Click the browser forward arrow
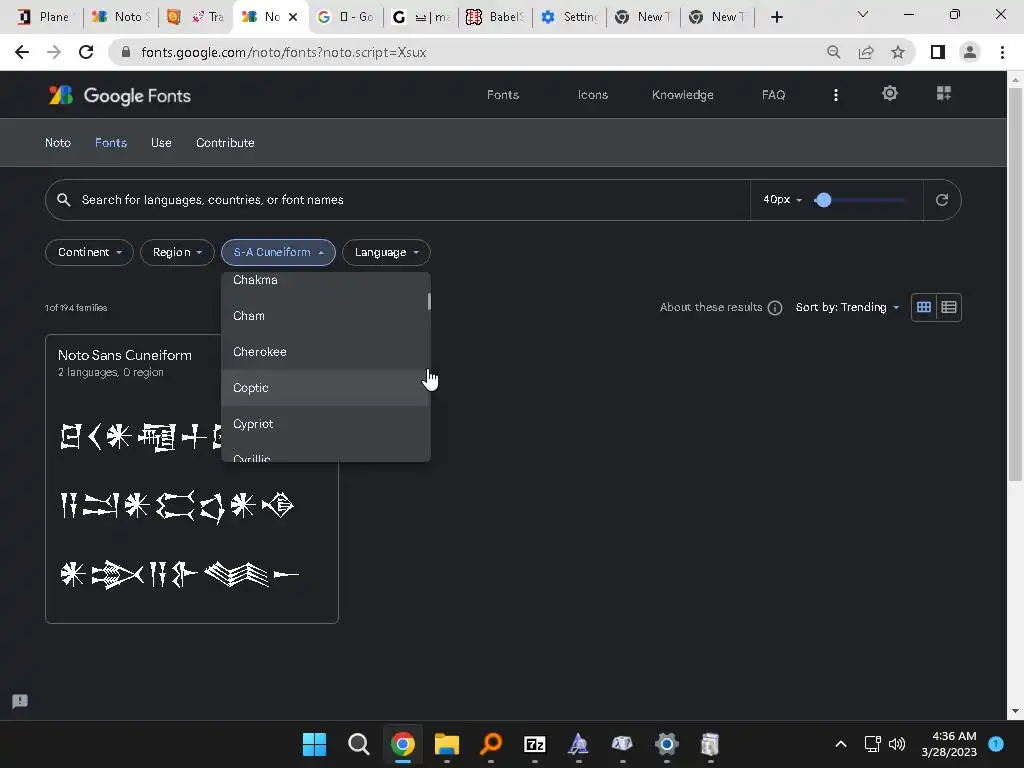The height and width of the screenshot is (768, 1024). click(x=54, y=52)
